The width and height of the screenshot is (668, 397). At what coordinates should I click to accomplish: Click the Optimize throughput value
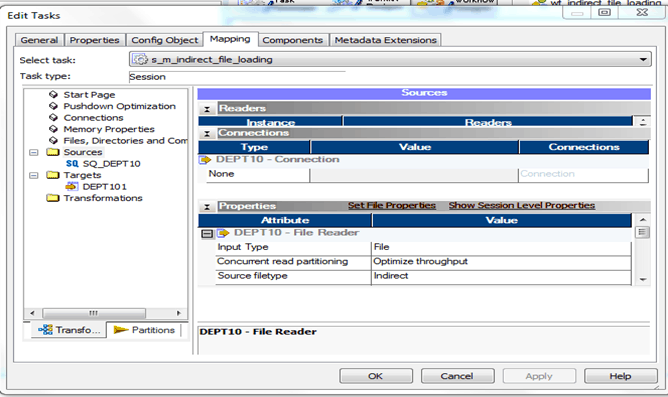click(501, 262)
